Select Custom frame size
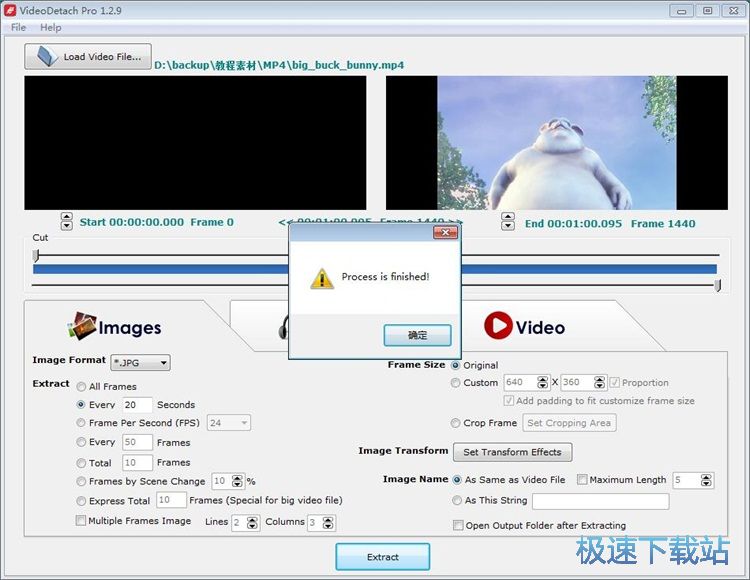Viewport: 750px width, 580px height. [456, 383]
